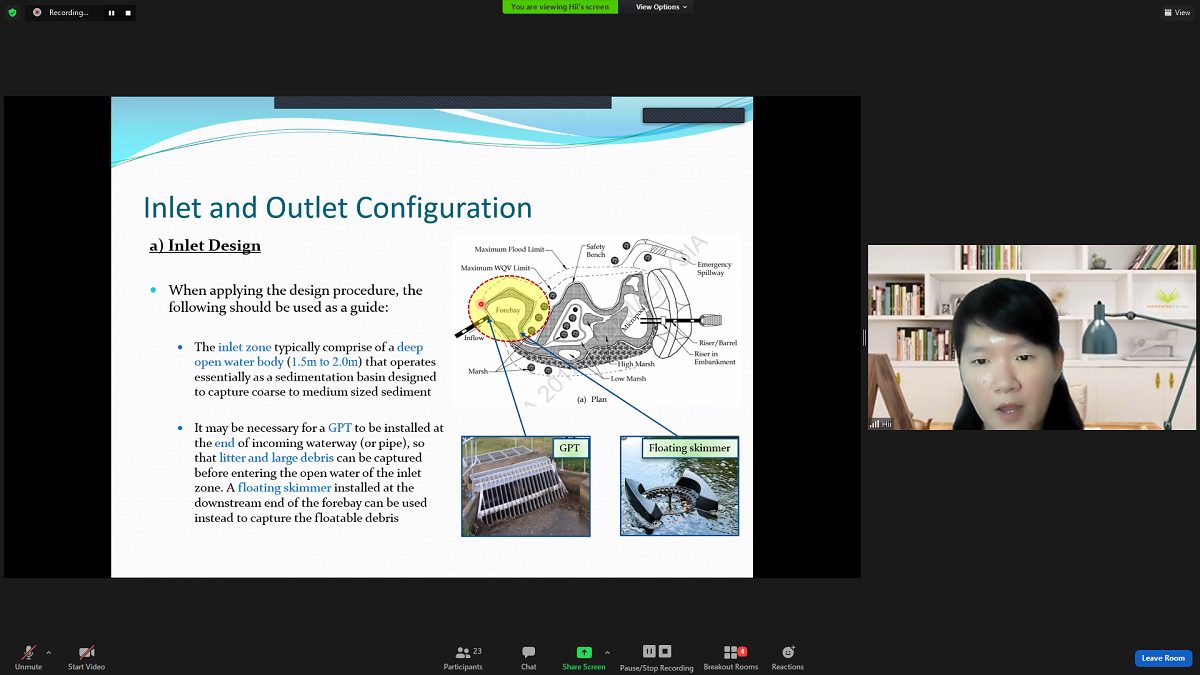Open the View layout button
The image size is (1200, 675).
[x=1177, y=12]
